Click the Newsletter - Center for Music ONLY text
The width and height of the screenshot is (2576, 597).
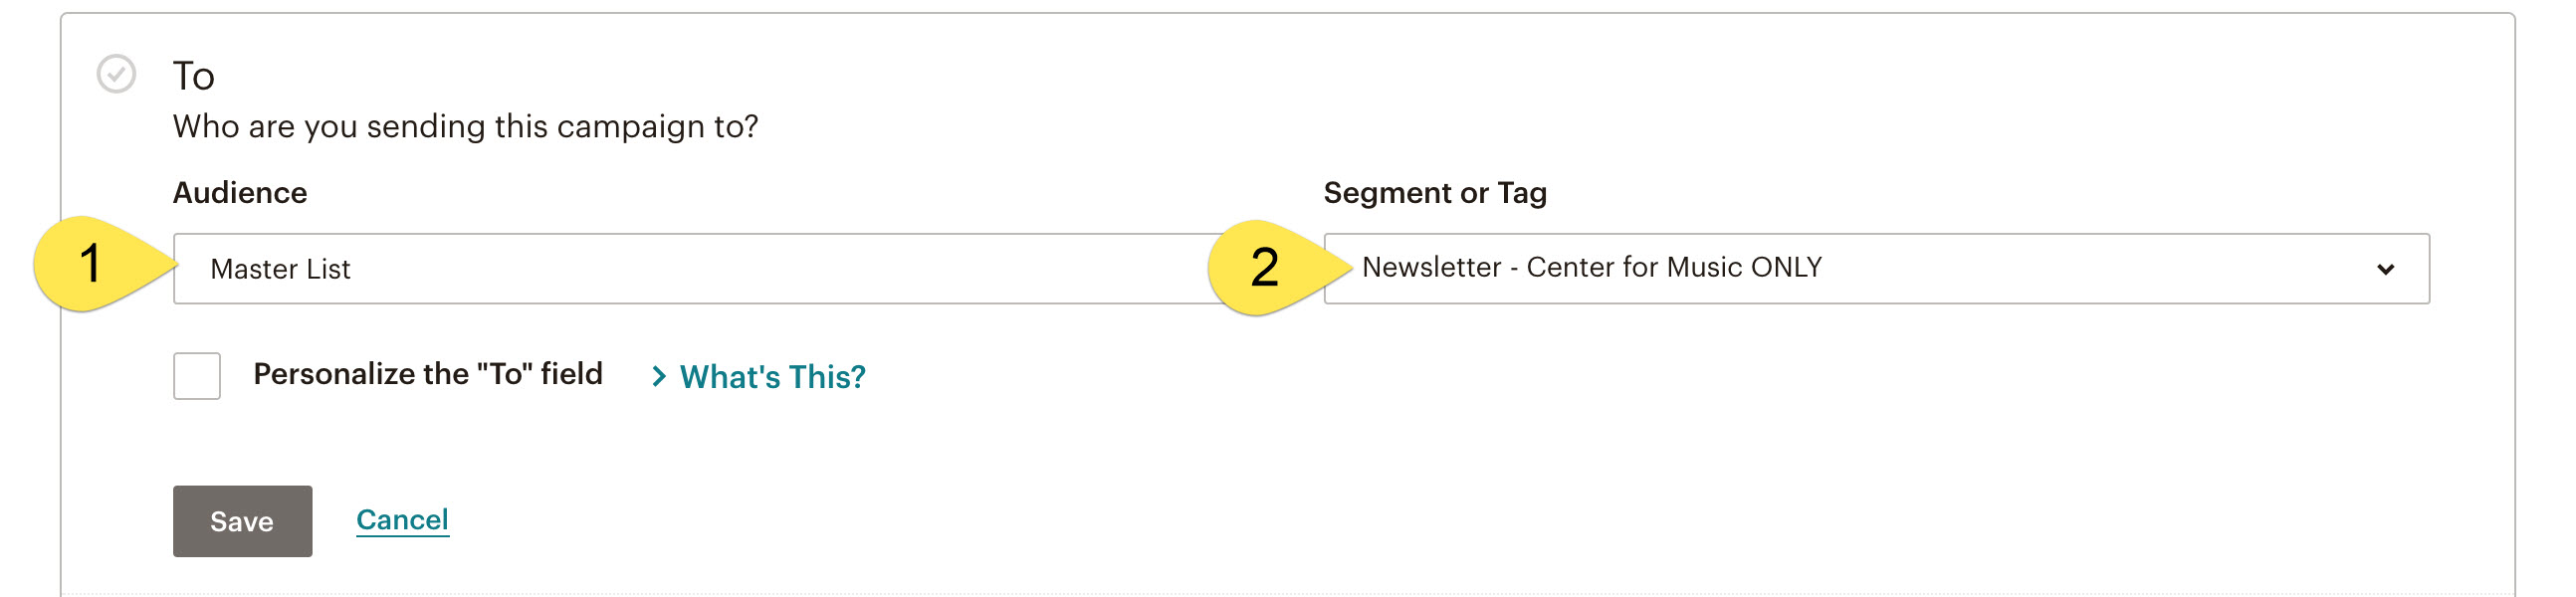1592,268
